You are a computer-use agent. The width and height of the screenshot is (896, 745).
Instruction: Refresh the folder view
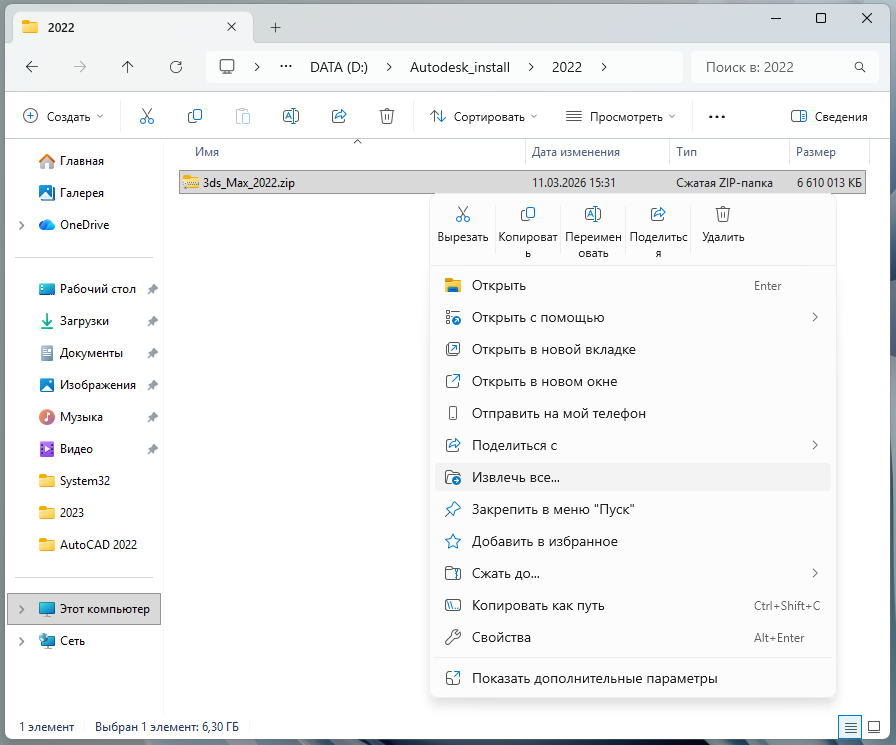[x=176, y=67]
